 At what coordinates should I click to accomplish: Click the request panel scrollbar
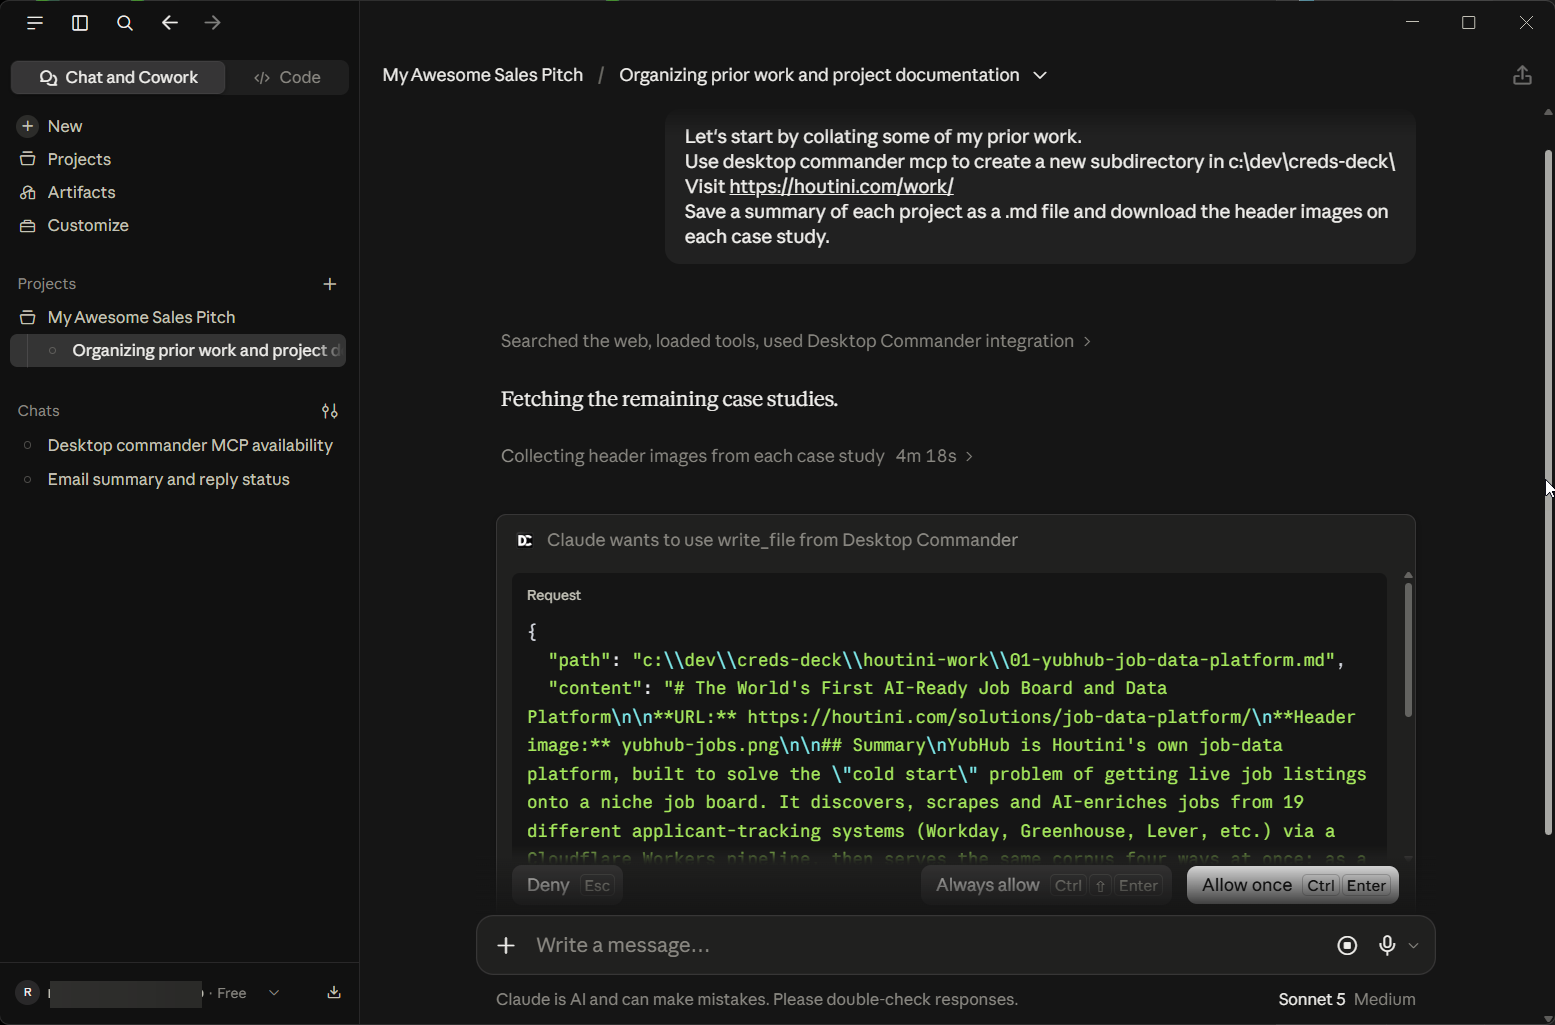point(1408,650)
